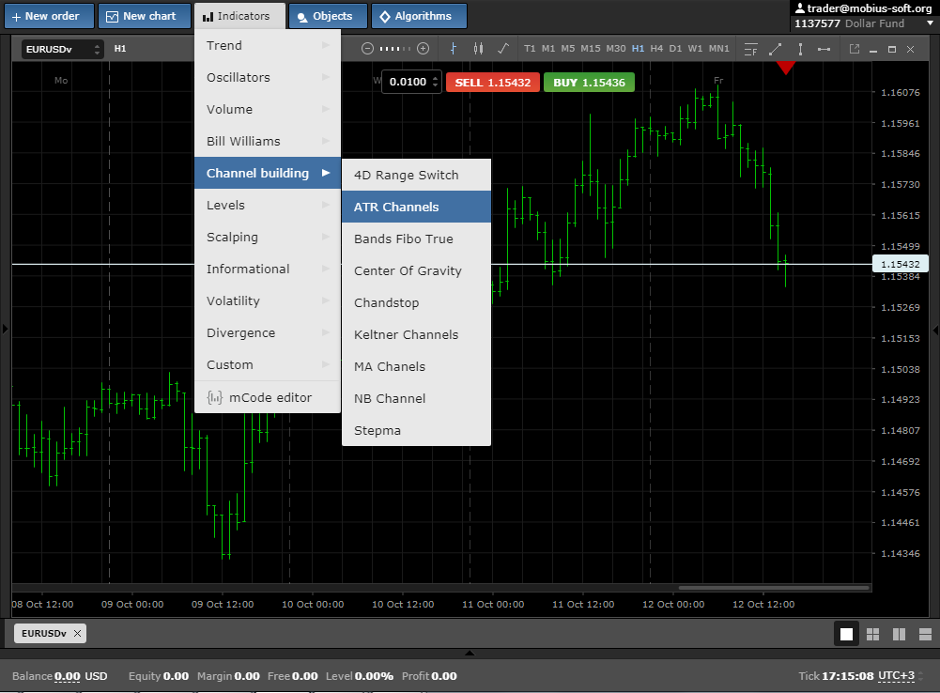Set timeframe to H4

pyautogui.click(x=656, y=49)
